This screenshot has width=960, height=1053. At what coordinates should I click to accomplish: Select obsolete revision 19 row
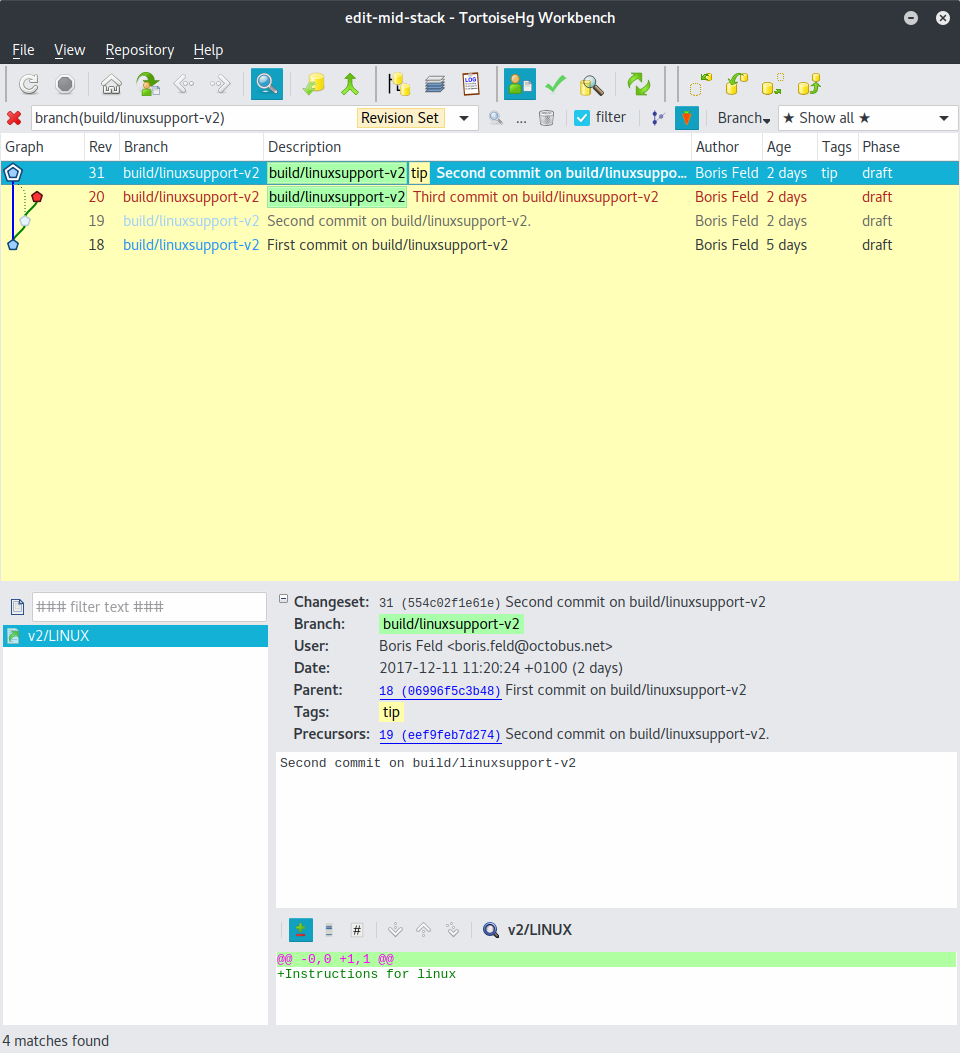click(479, 222)
